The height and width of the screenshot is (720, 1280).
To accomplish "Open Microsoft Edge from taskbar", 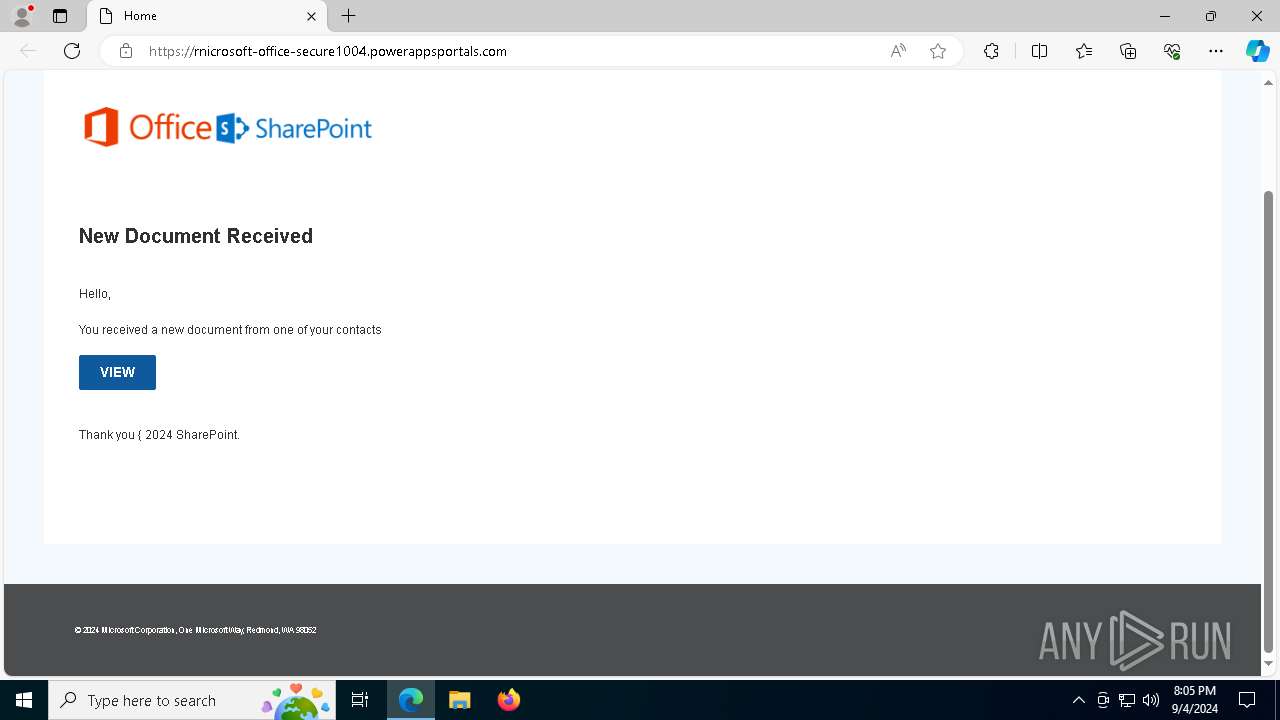I will point(411,700).
